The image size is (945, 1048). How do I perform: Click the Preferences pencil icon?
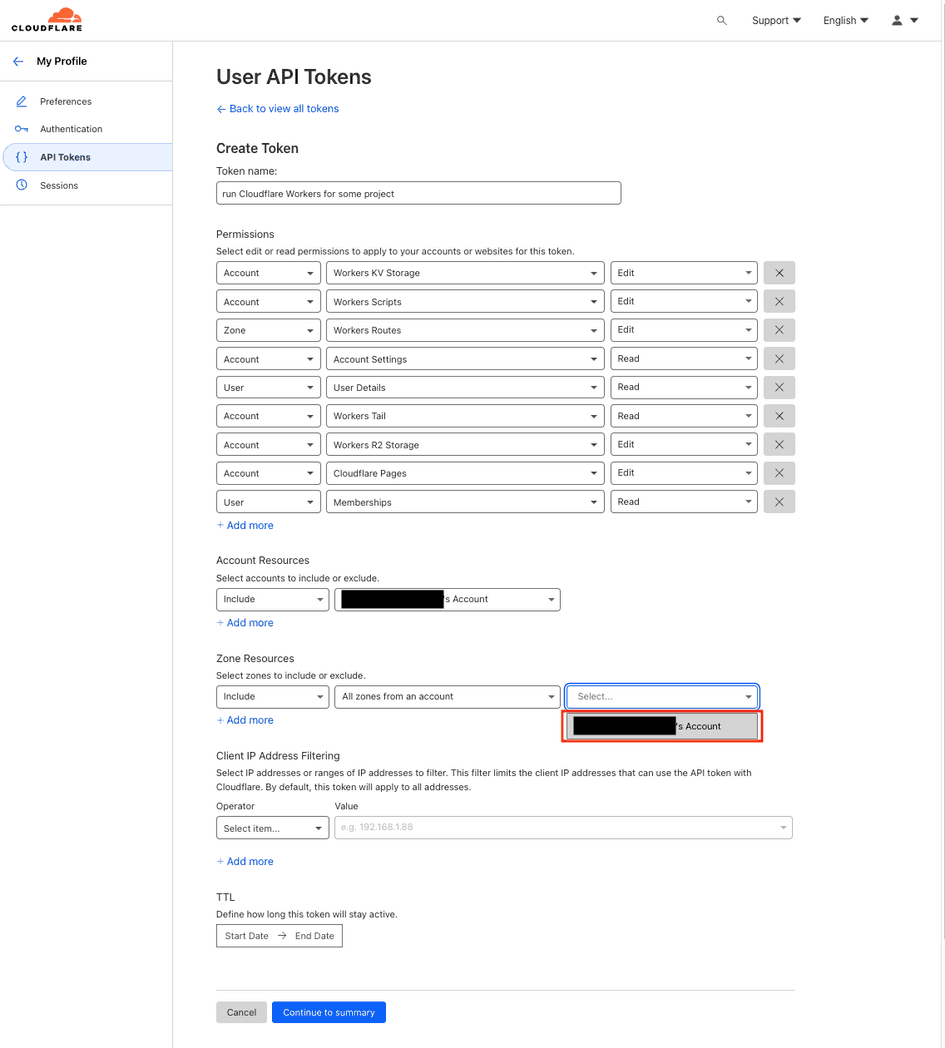[x=21, y=101]
